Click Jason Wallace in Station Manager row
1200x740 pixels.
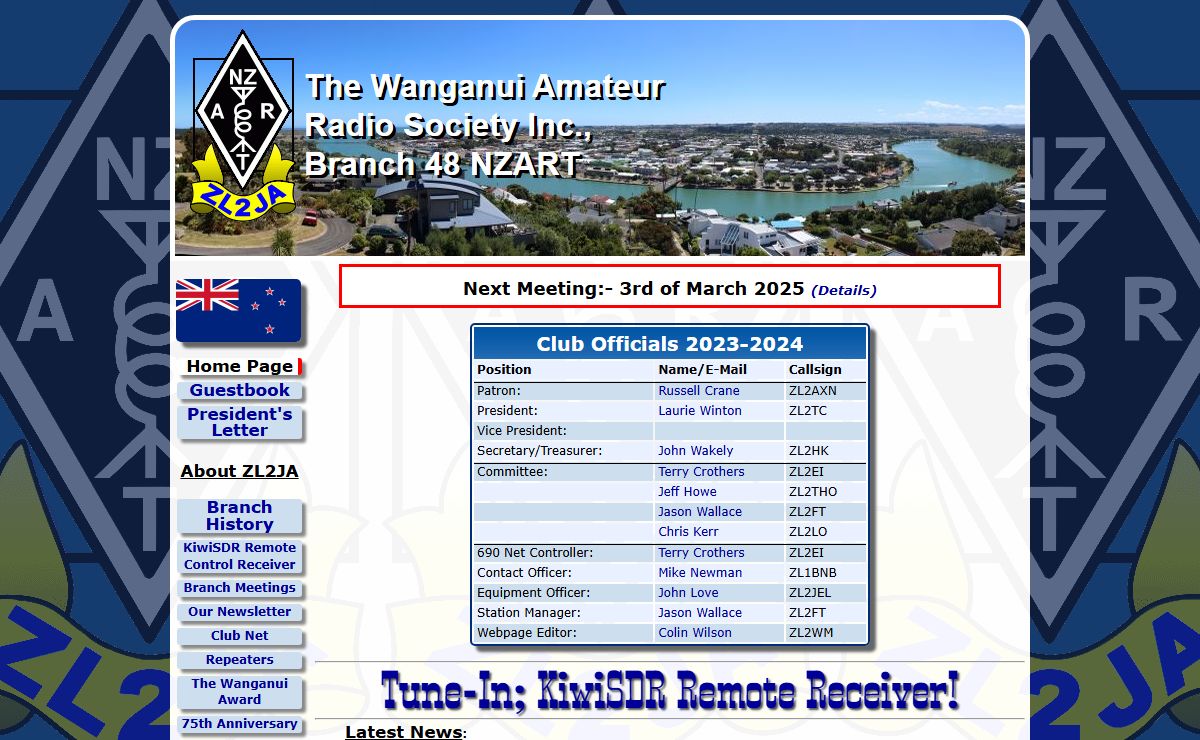coord(700,613)
